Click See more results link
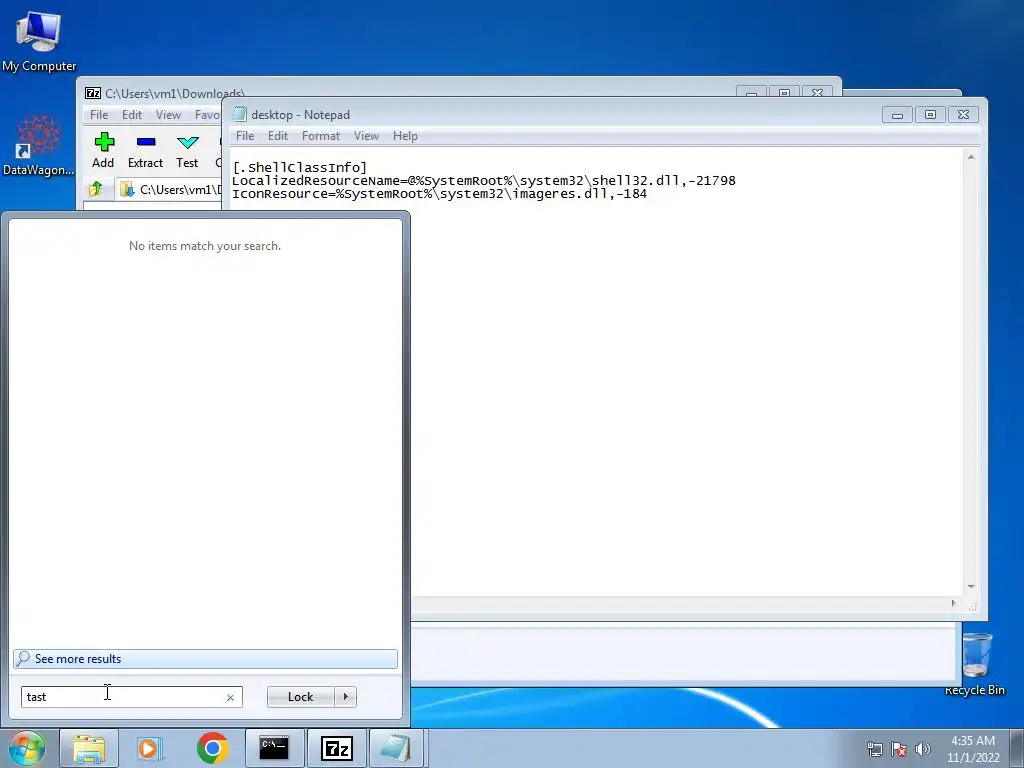The height and width of the screenshot is (768, 1024). coord(205,659)
